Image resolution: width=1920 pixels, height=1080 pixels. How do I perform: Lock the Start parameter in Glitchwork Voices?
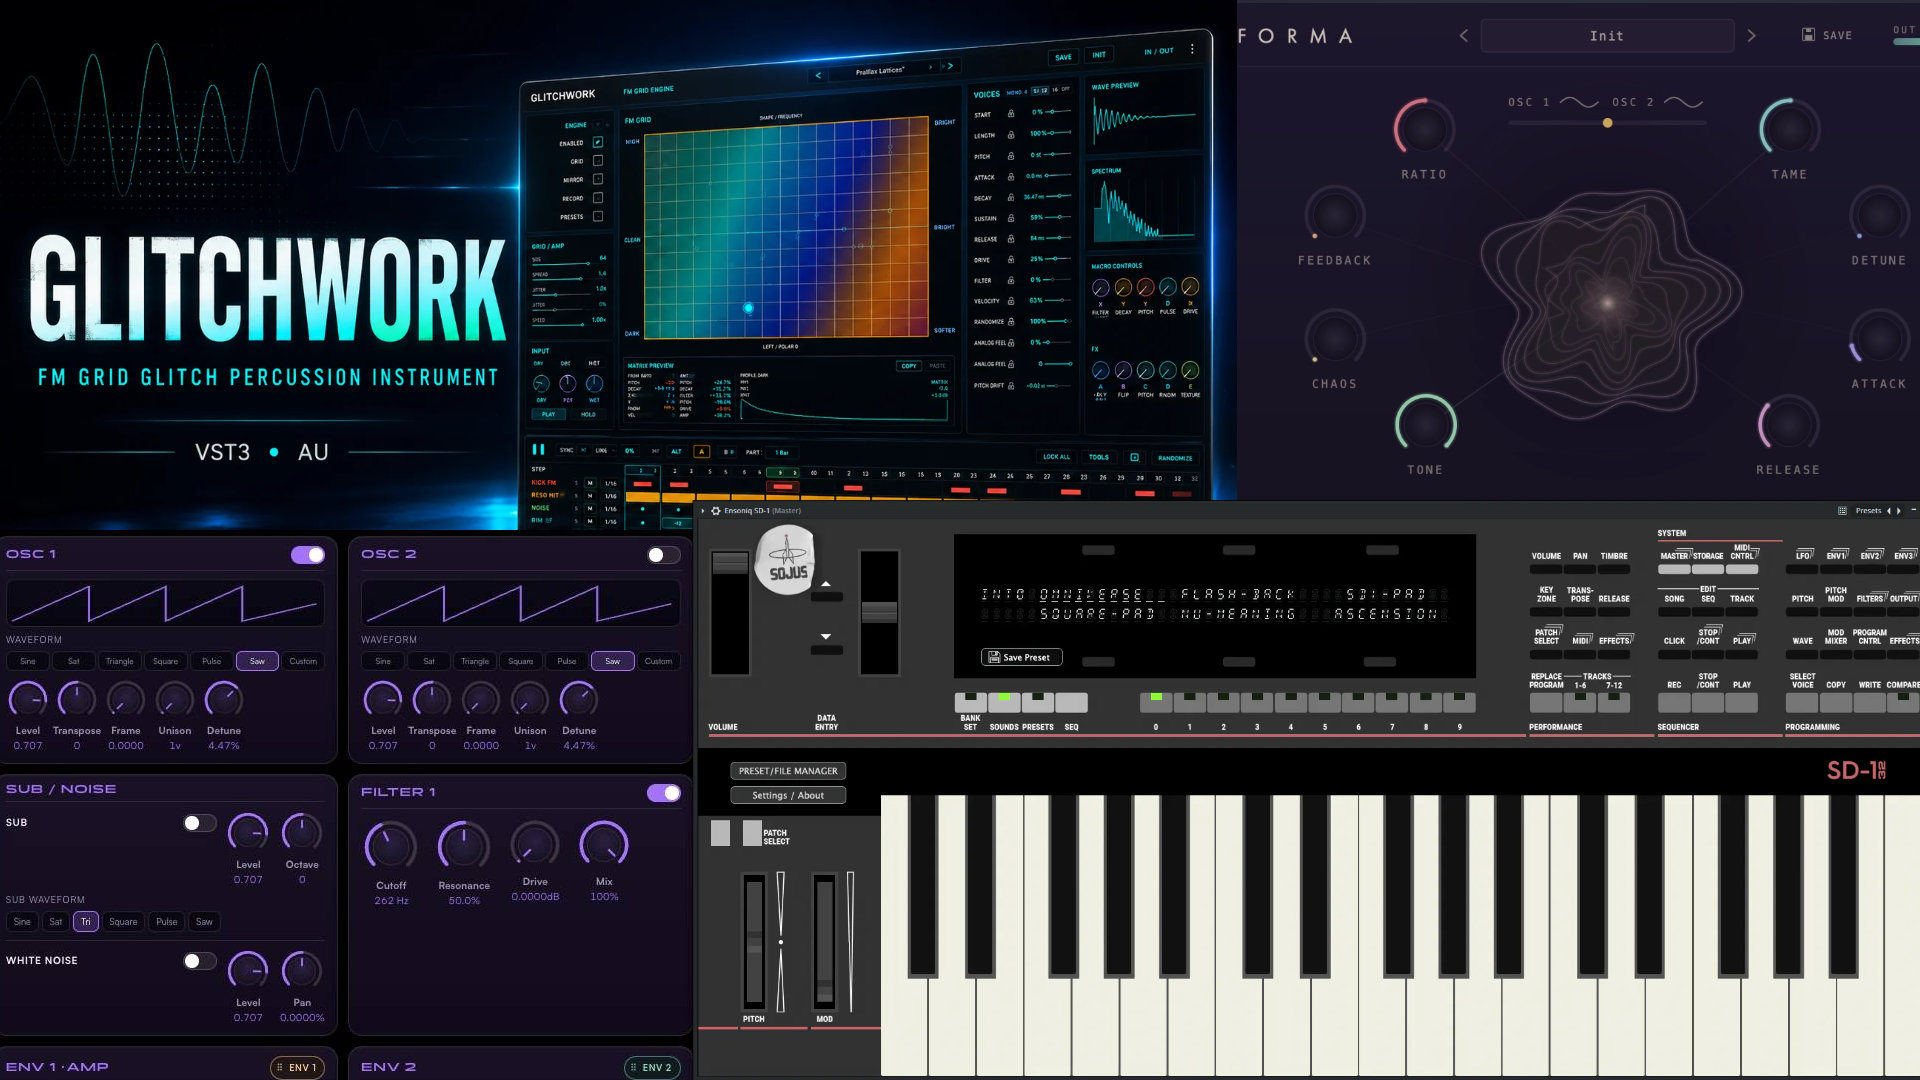point(1011,113)
